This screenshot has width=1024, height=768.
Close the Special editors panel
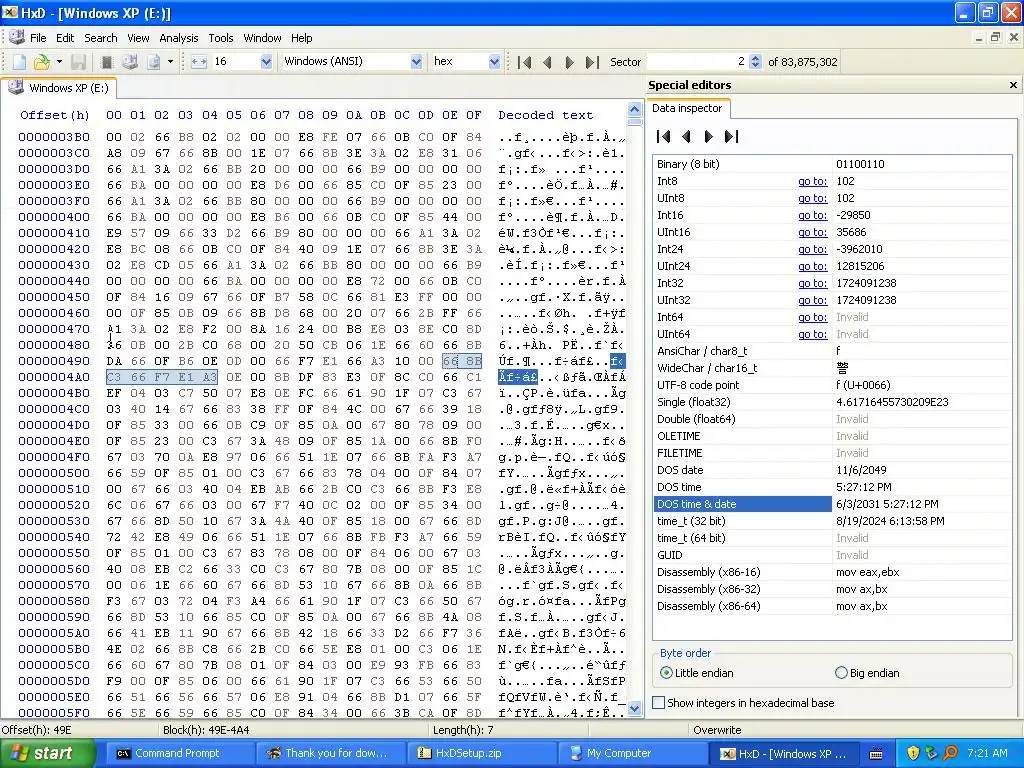tap(1013, 85)
